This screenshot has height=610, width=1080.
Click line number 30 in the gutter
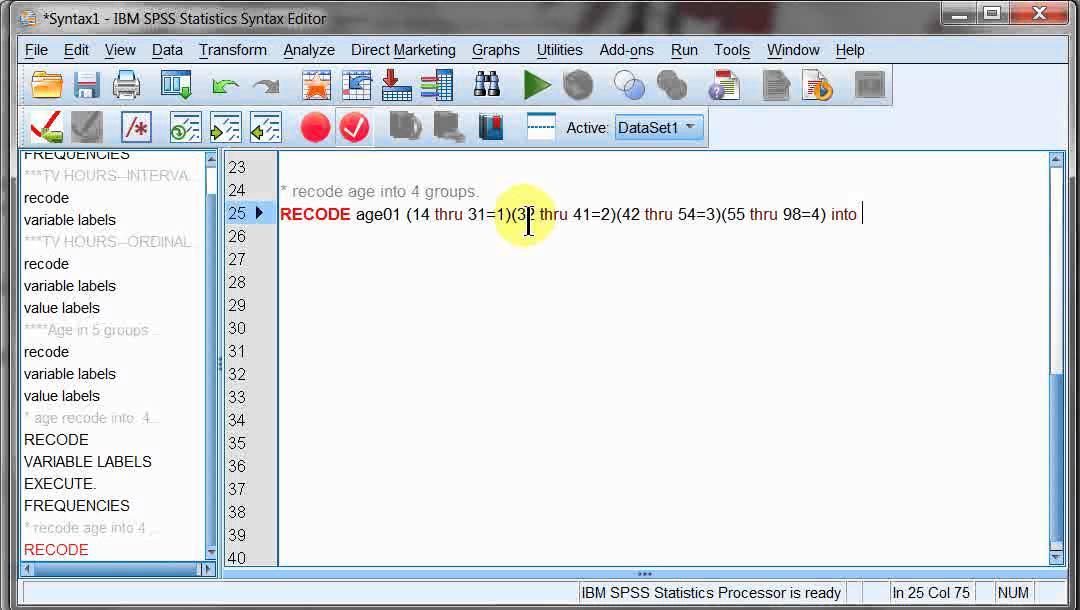(237, 328)
